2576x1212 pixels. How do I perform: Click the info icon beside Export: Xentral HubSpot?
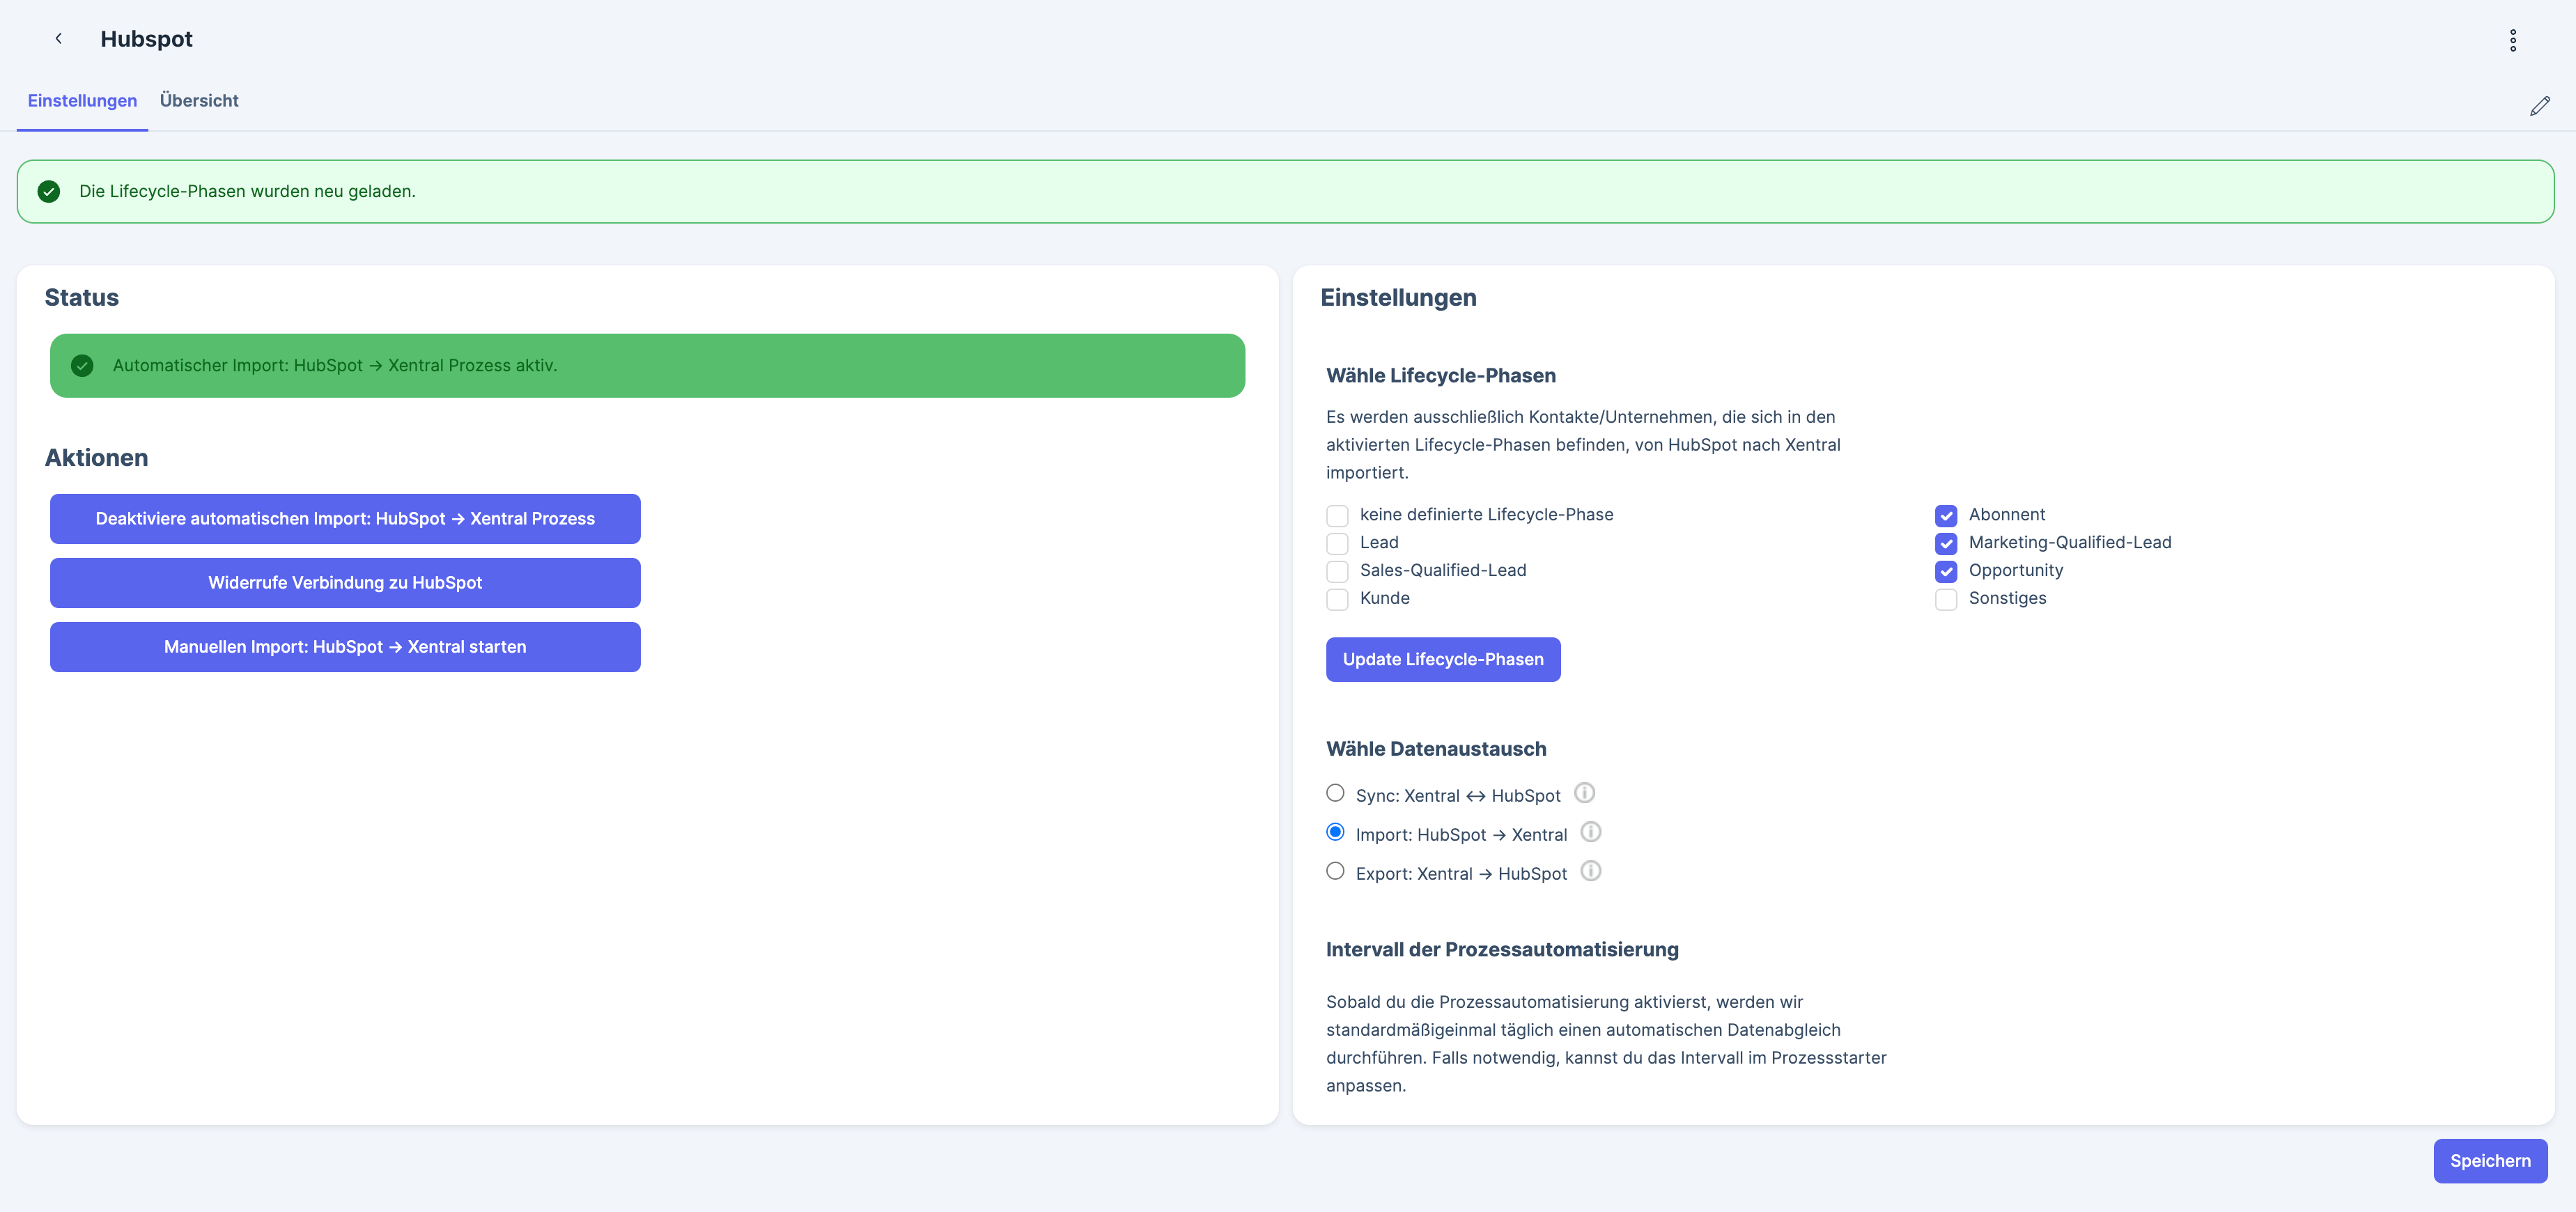(1591, 871)
